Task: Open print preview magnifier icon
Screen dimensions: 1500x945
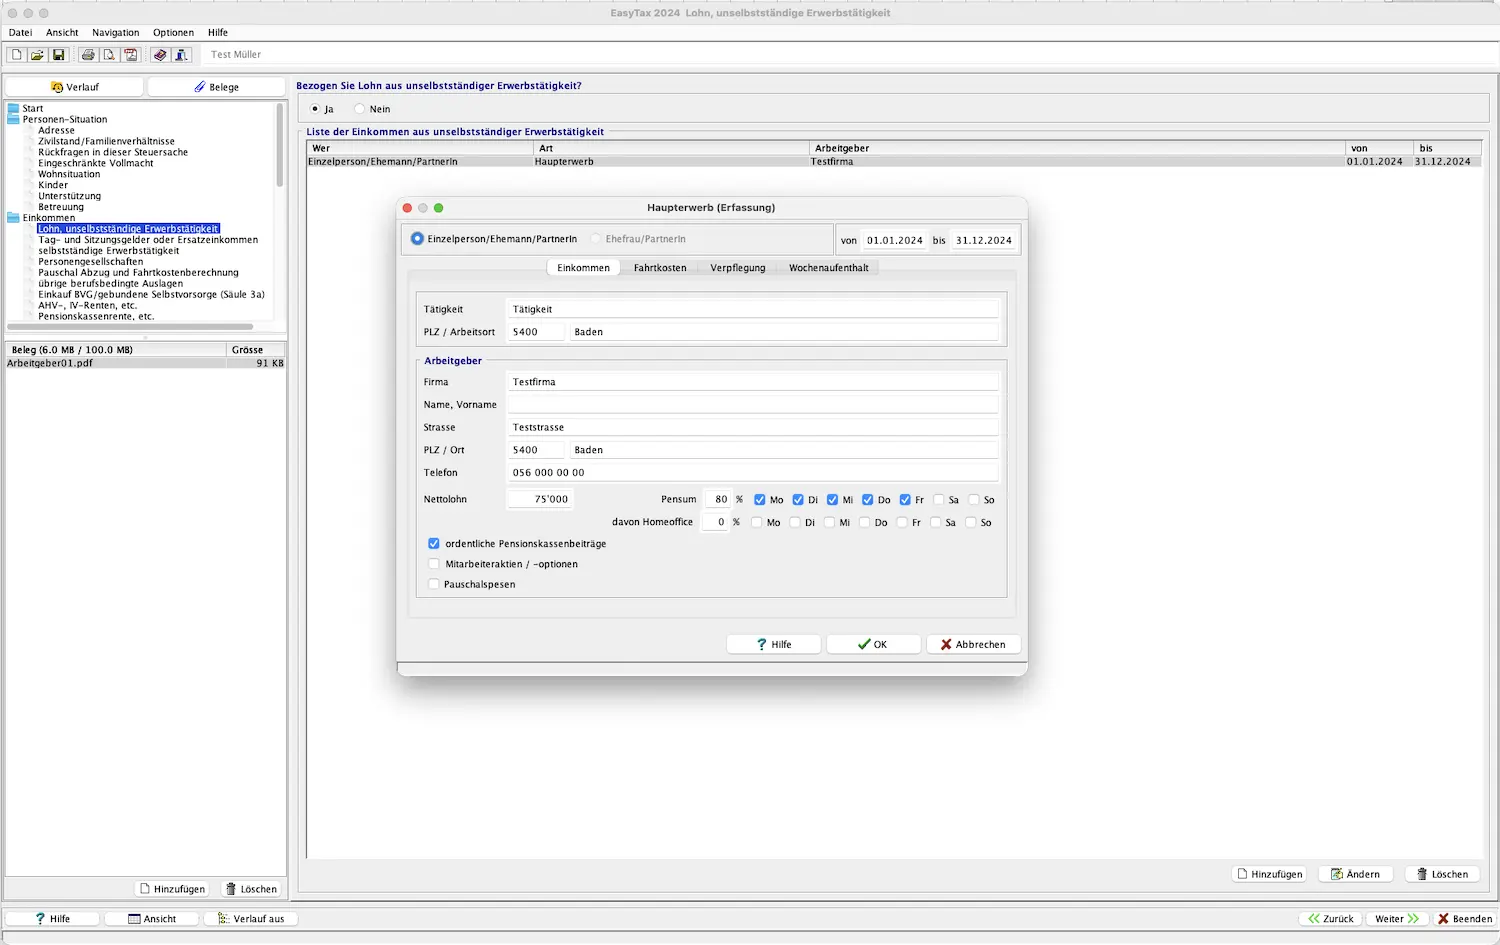Action: pos(109,55)
